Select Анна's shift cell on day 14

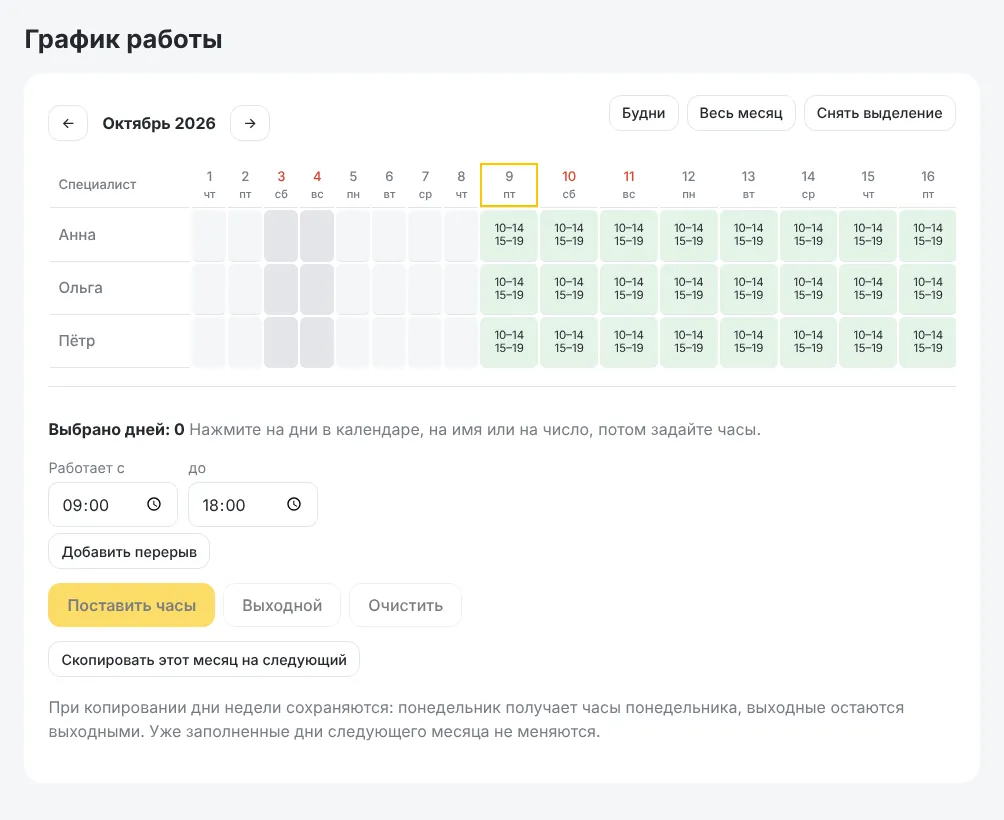[808, 235]
